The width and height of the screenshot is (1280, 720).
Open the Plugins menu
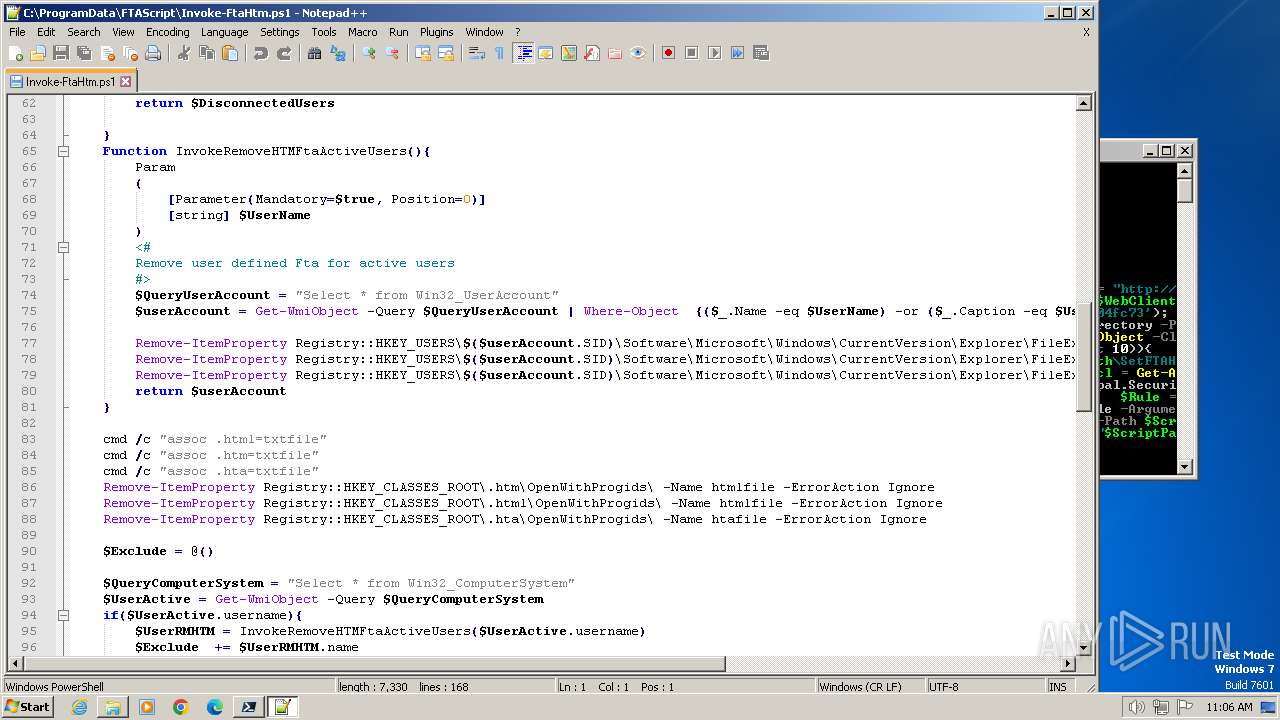(436, 32)
